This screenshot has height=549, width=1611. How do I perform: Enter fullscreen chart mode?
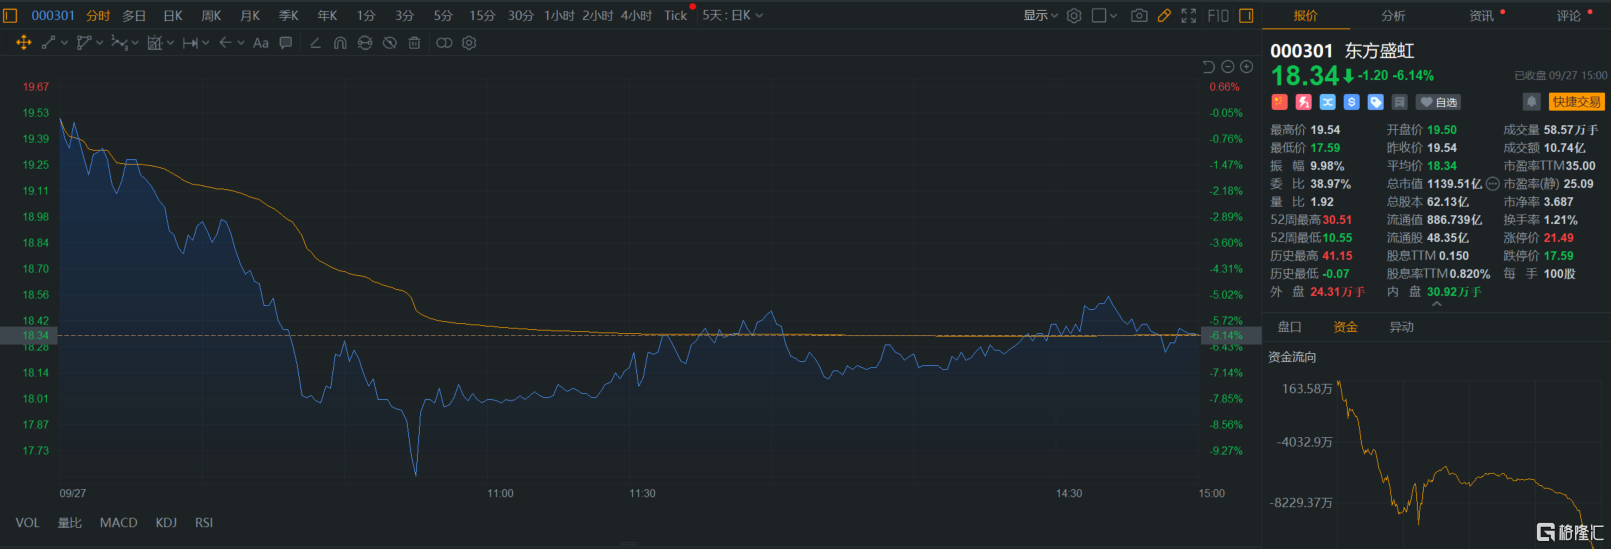tap(1189, 15)
